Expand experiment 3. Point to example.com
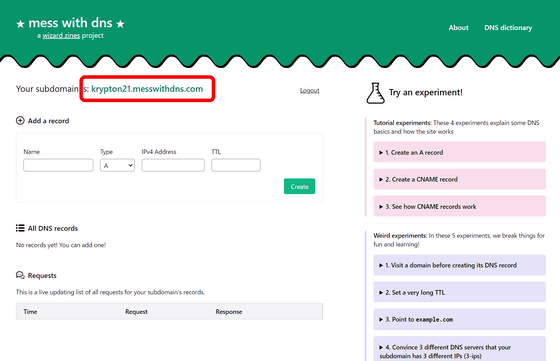Viewport: 560px width, 361px height. coord(459,320)
